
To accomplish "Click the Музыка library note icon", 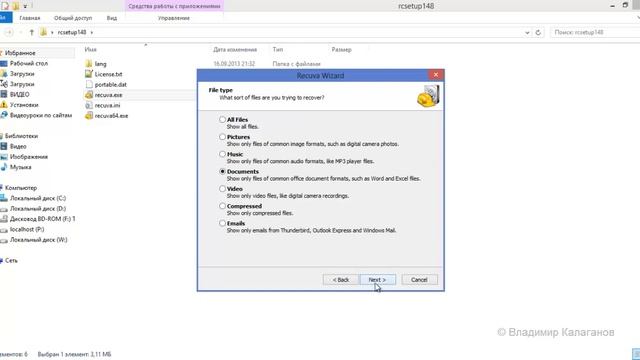I will point(4,167).
